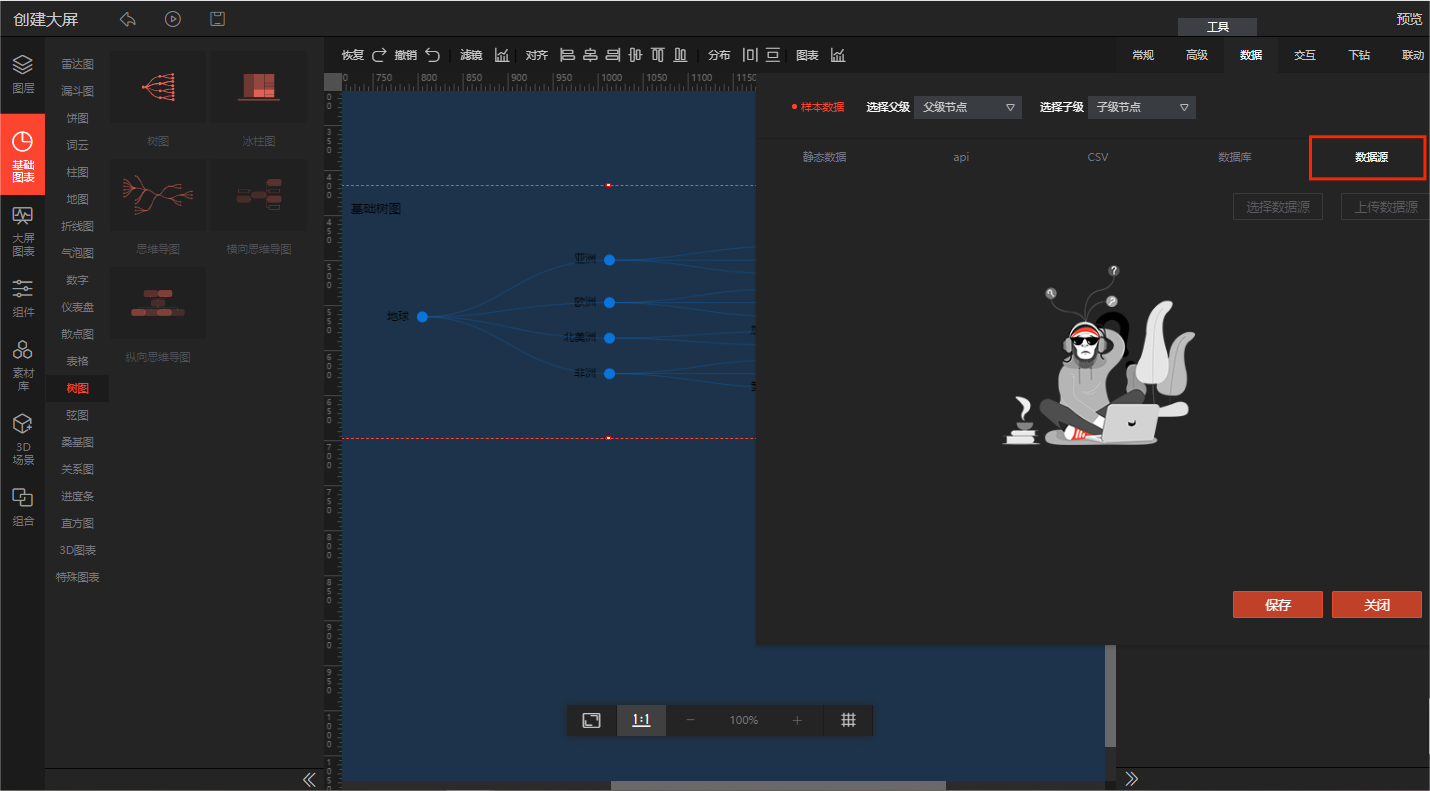Open the 子级节点 dropdown
The width and height of the screenshot is (1430, 791).
[1141, 107]
